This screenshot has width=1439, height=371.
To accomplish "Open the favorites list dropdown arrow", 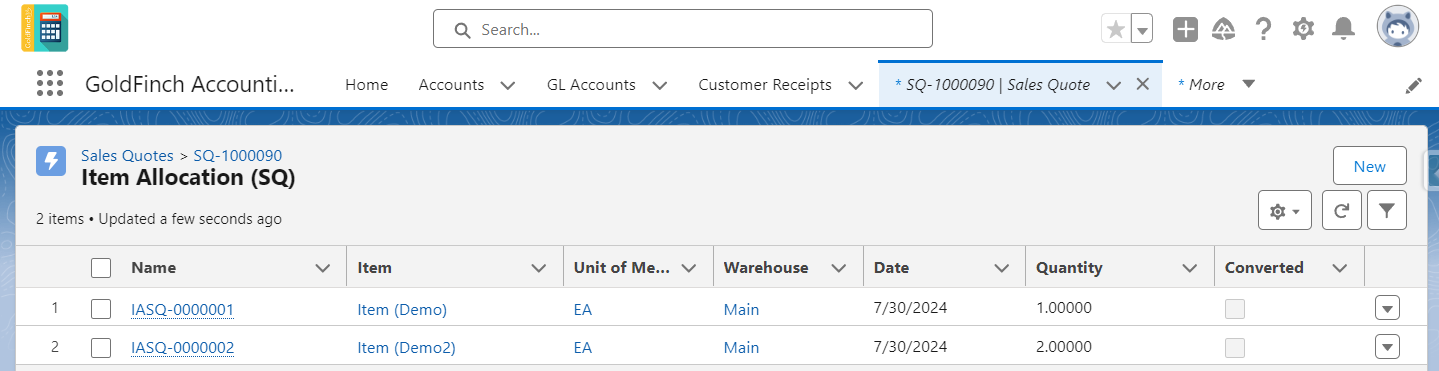I will click(x=1142, y=29).
